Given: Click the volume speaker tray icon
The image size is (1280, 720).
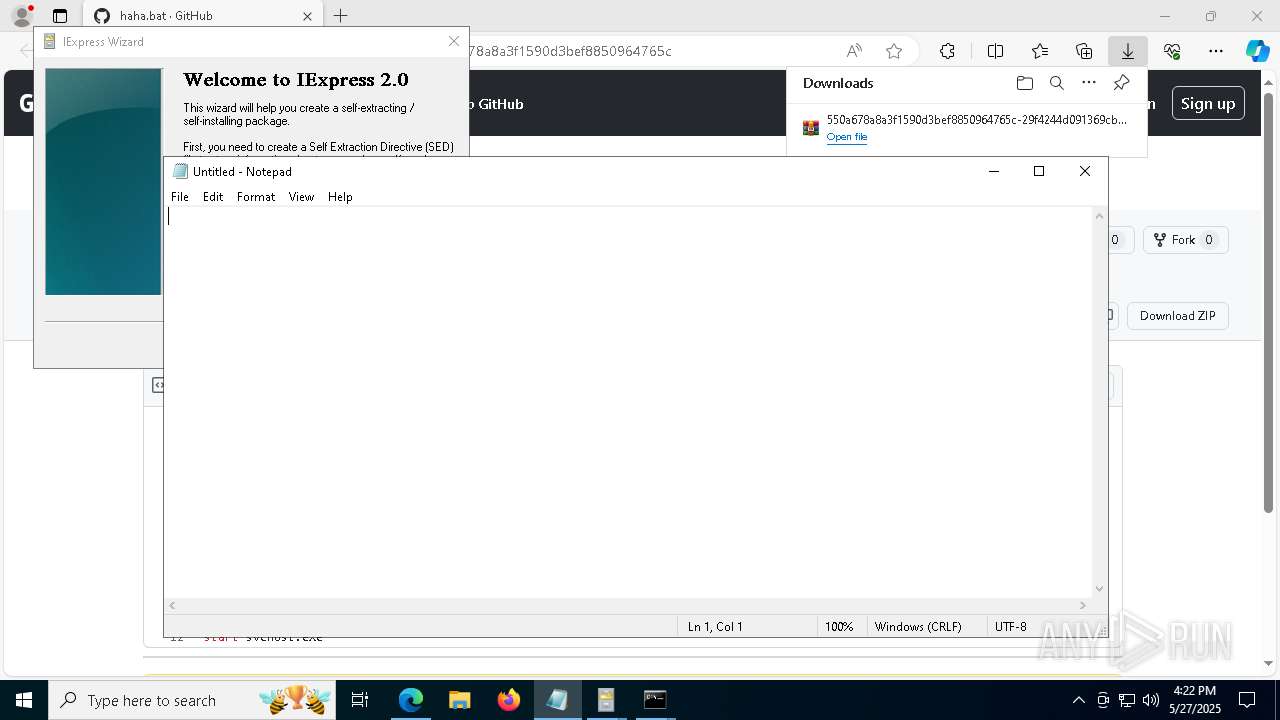Looking at the screenshot, I should [1150, 700].
